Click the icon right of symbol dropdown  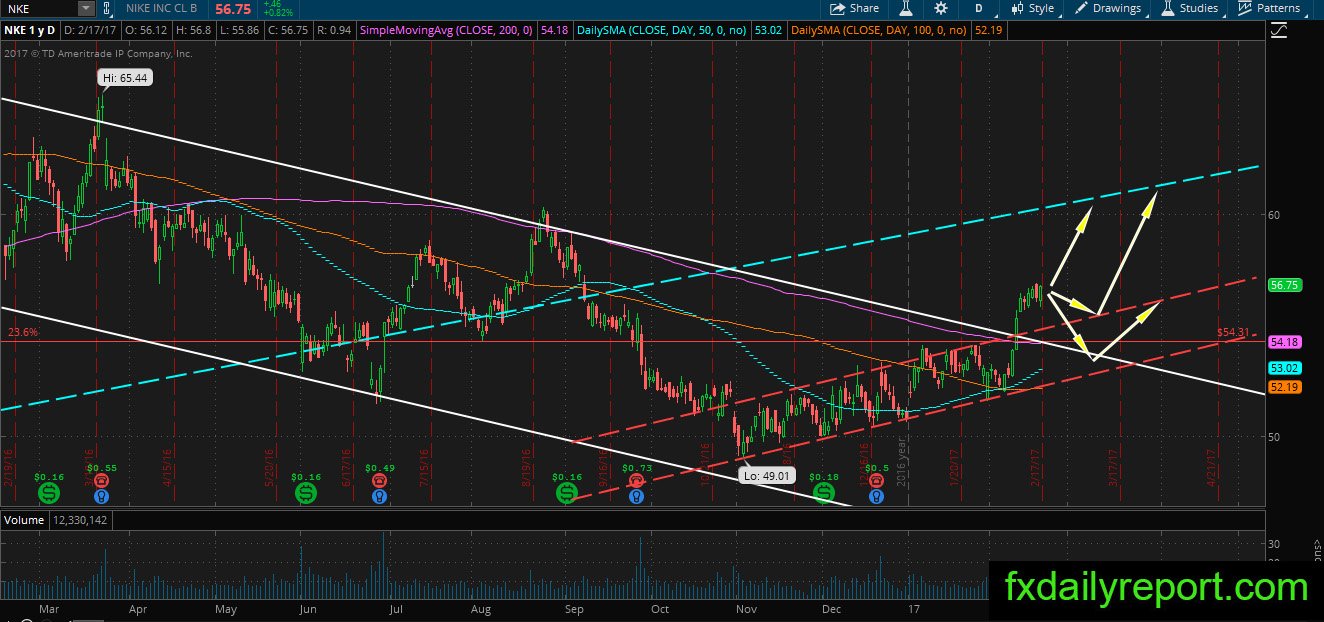[107, 8]
